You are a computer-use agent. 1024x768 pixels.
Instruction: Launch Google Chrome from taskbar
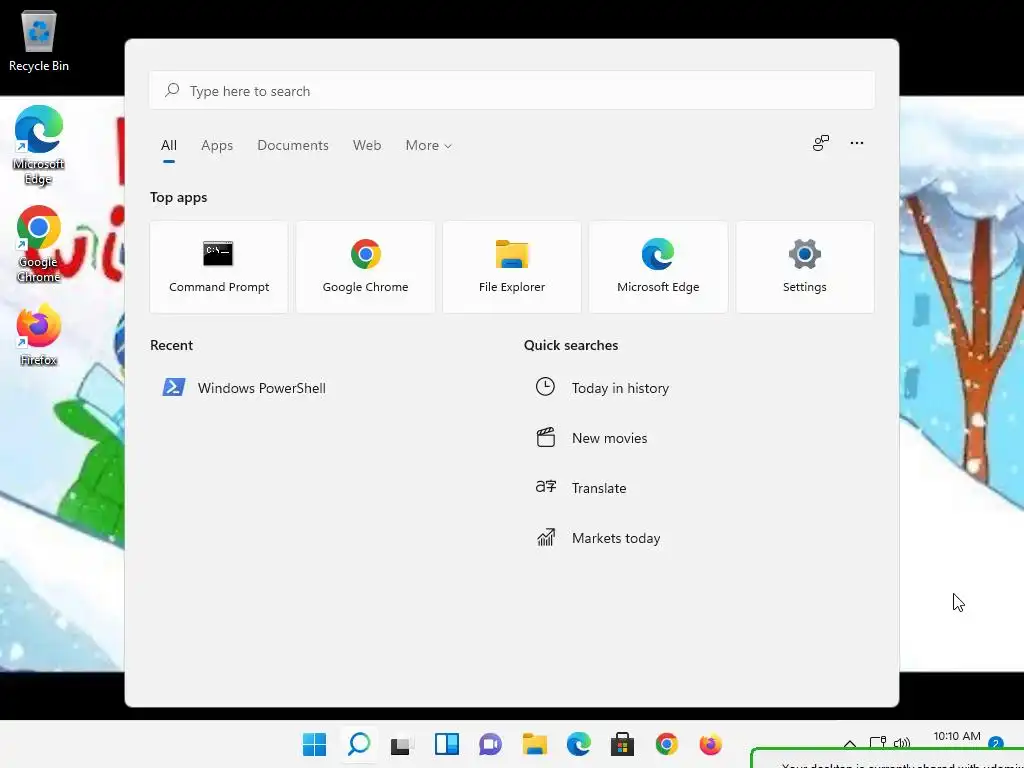point(667,744)
